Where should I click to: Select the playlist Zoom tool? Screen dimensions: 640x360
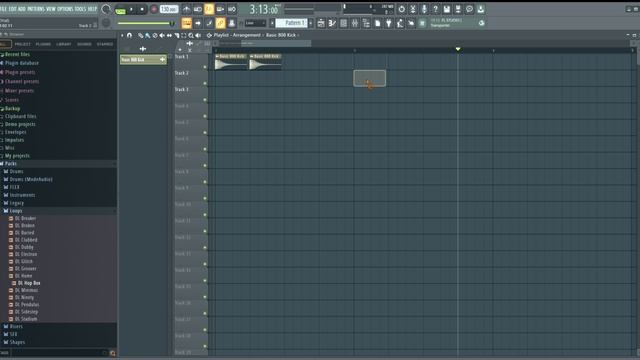(x=191, y=36)
